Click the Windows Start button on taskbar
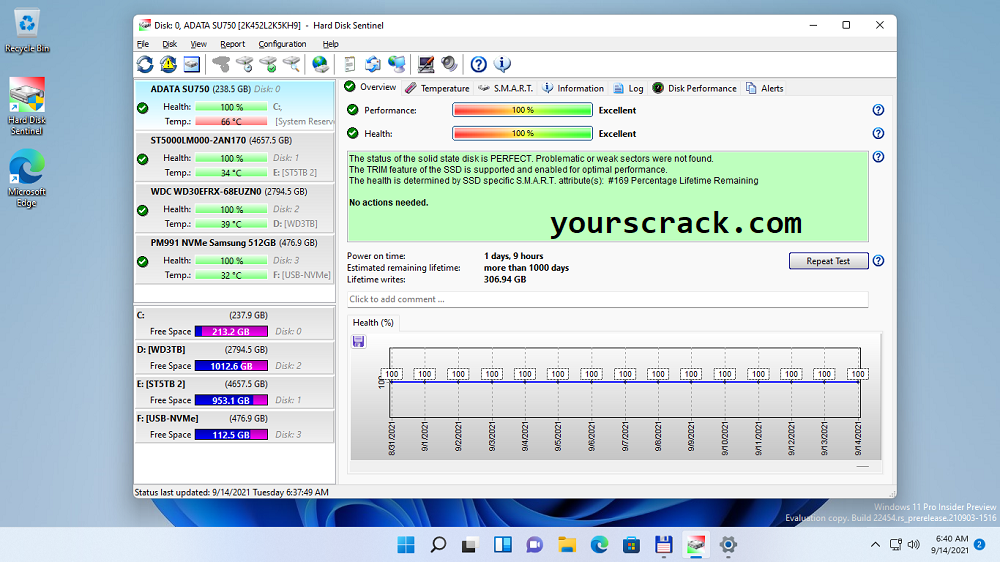The width and height of the screenshot is (1000, 562). (x=406, y=545)
